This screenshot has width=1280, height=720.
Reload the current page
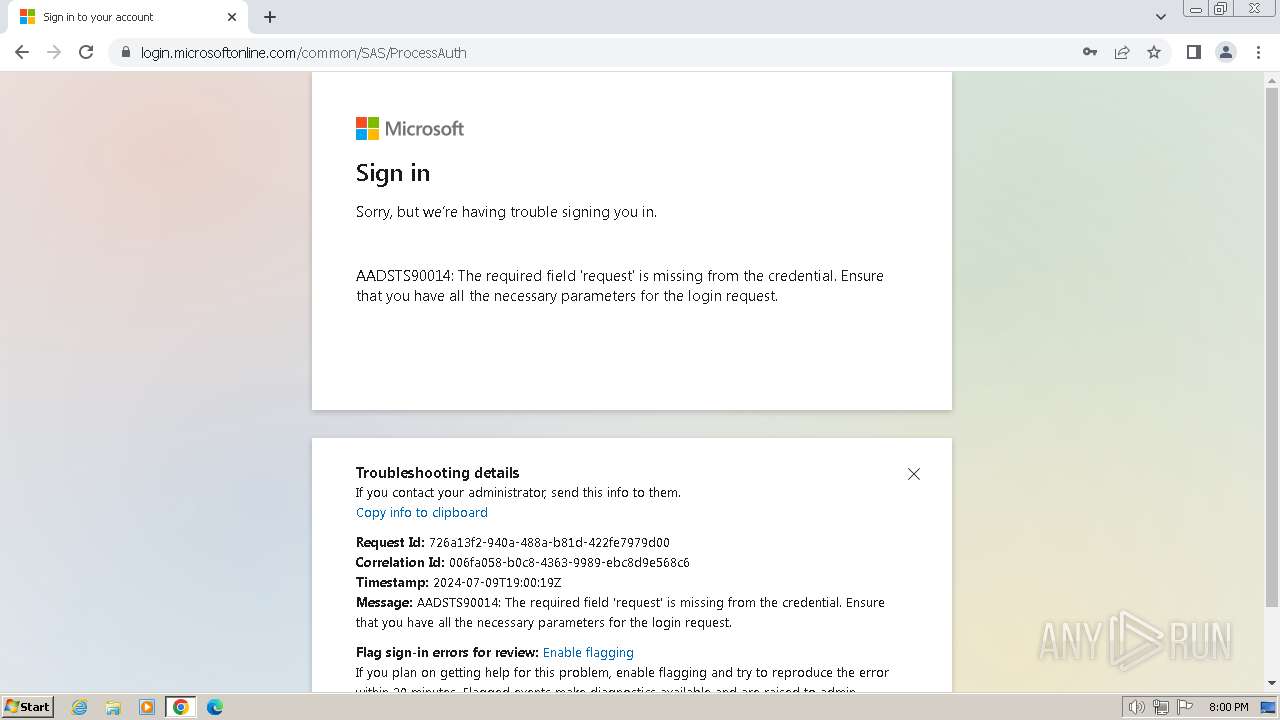coord(86,52)
